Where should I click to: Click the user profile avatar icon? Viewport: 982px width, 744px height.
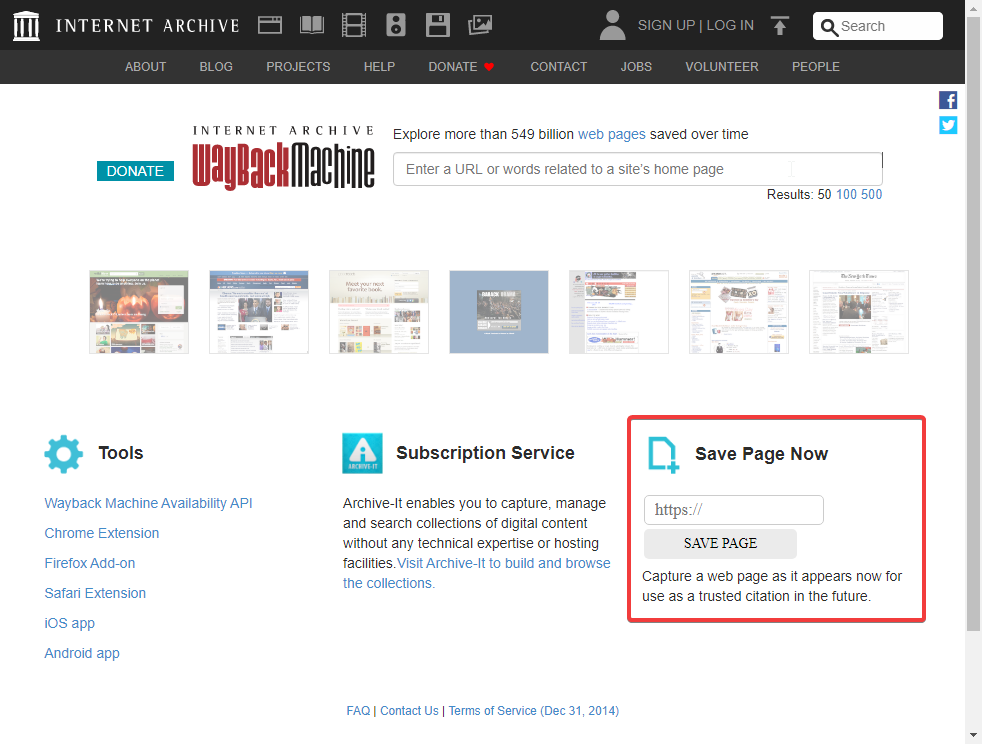611,24
